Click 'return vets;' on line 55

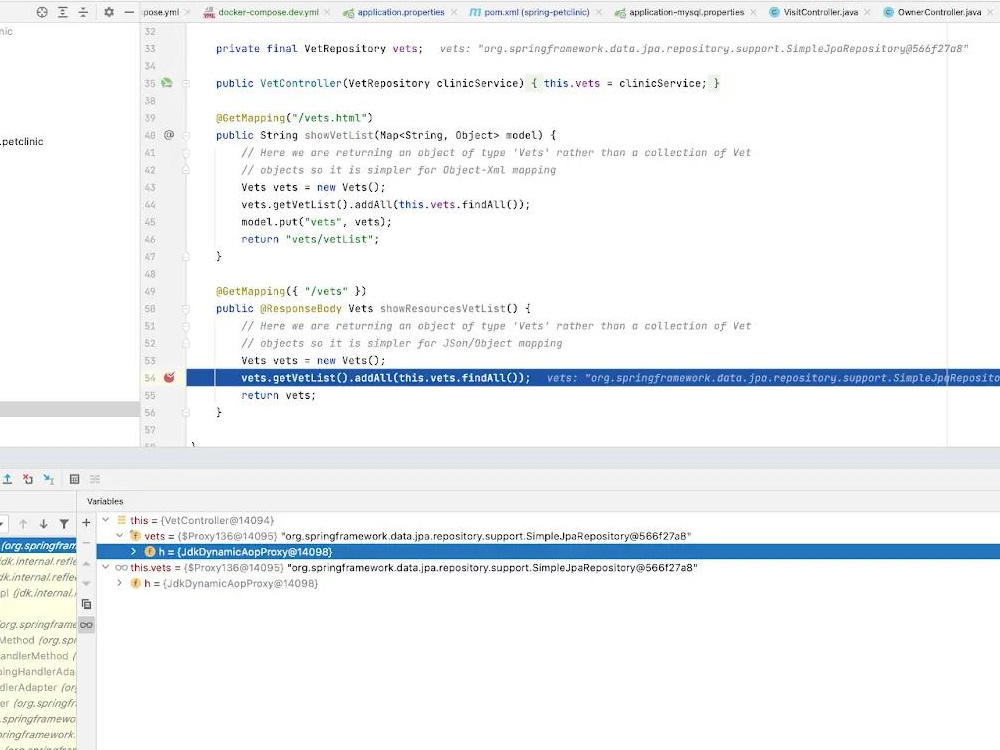(x=278, y=395)
